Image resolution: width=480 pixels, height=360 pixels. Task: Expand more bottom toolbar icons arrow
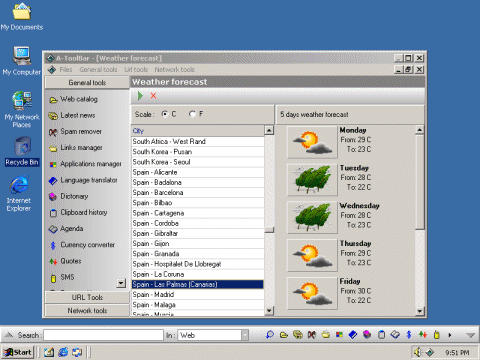[450, 335]
